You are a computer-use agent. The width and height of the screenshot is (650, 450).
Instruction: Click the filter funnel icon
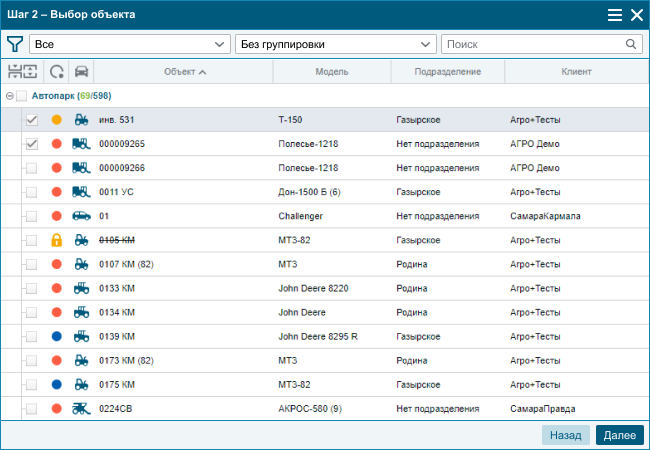pos(15,44)
